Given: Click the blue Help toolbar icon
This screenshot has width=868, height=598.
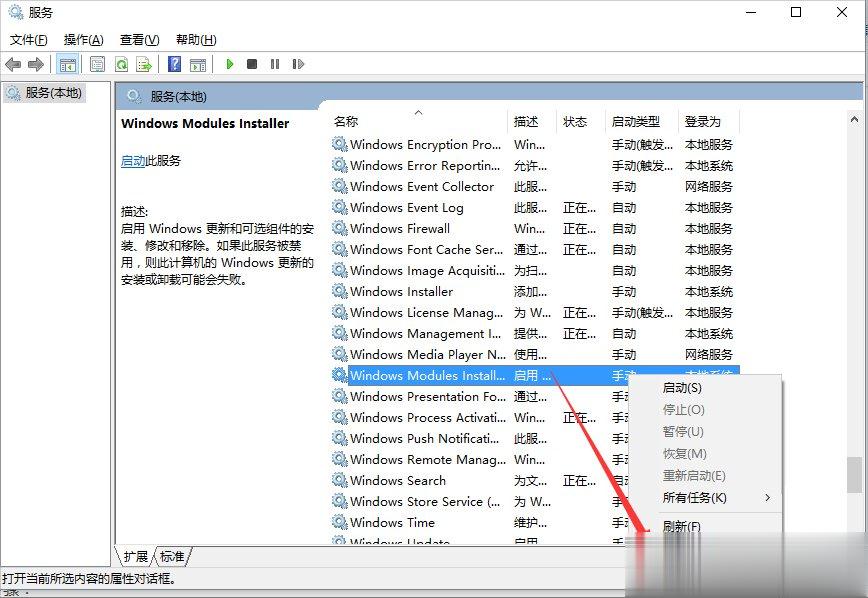Looking at the screenshot, I should point(174,64).
